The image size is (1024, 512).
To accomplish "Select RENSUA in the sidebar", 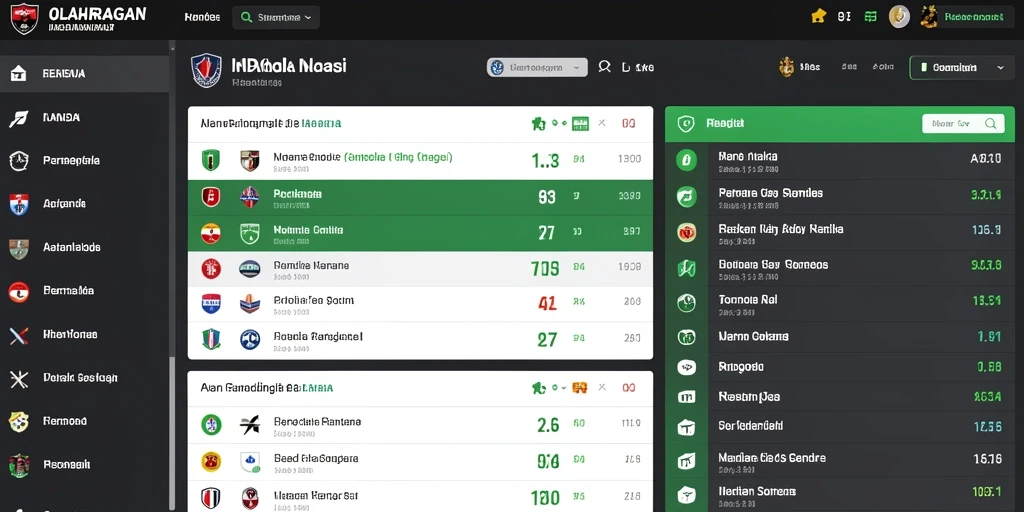I will pyautogui.click(x=84, y=74).
